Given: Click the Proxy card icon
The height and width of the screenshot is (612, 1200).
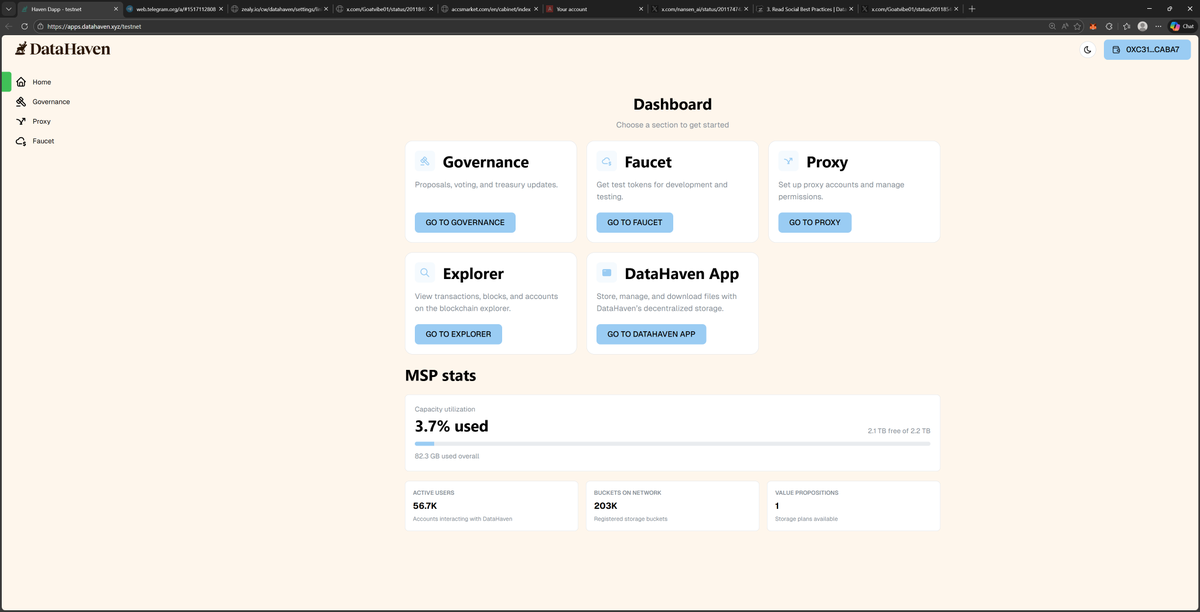Looking at the screenshot, I should (x=789, y=161).
